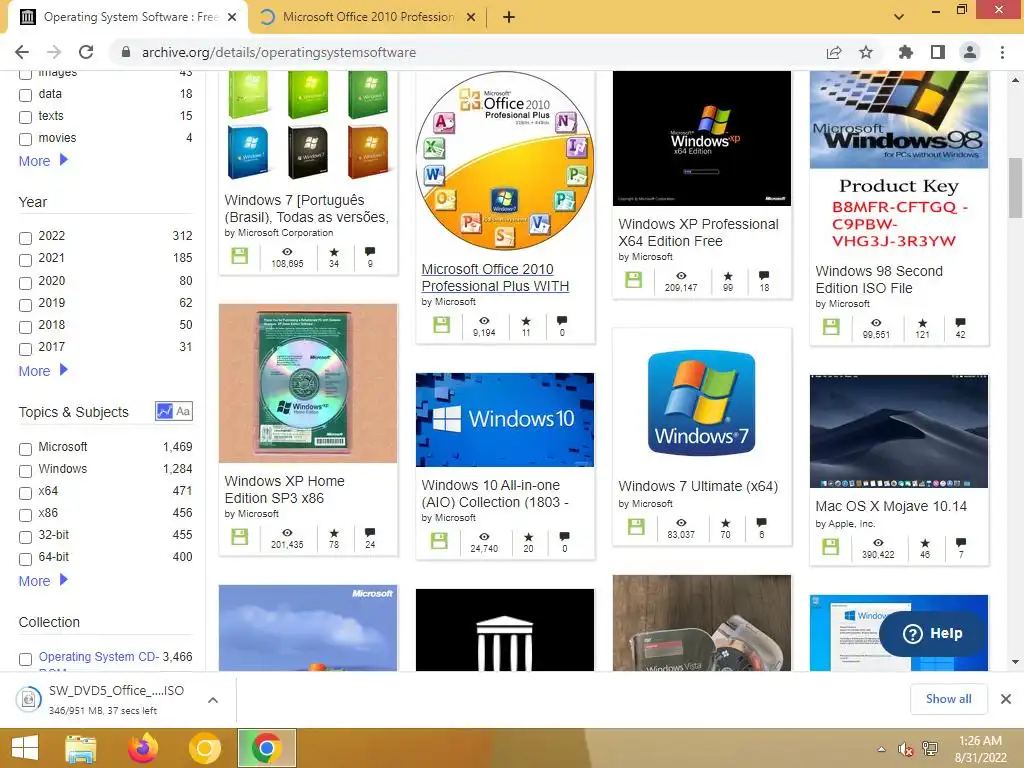Click the page vertical scrollbar thumb

click(x=1015, y=187)
